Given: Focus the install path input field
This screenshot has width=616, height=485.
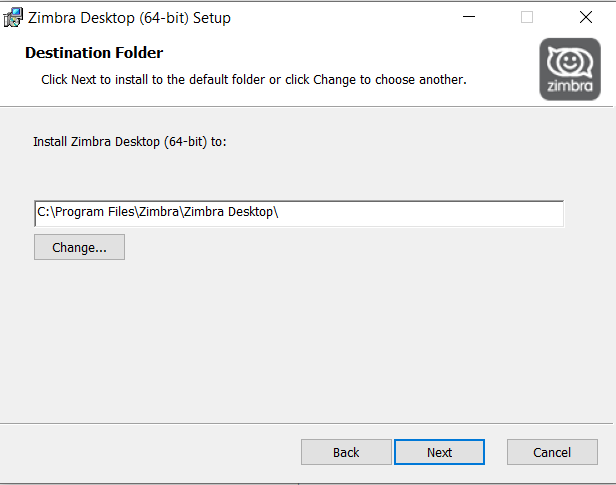Looking at the screenshot, I should pyautogui.click(x=299, y=213).
